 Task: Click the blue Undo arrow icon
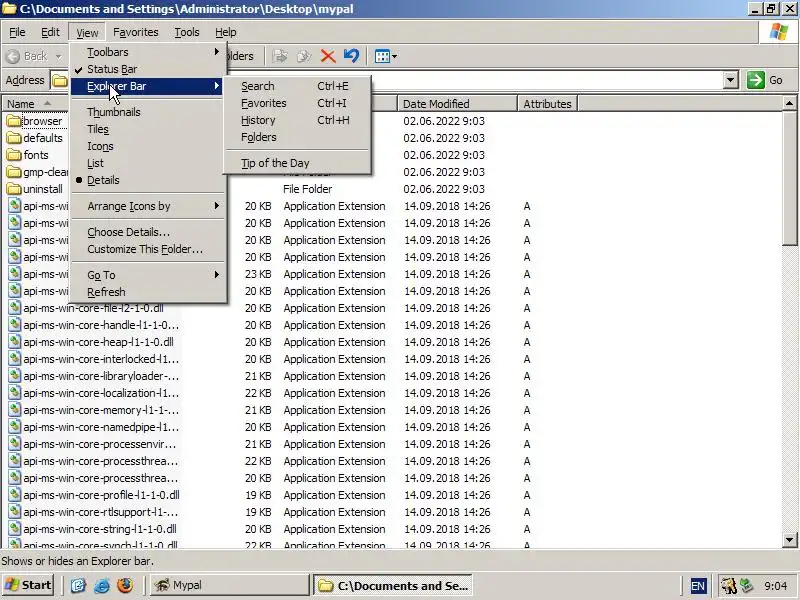coord(351,56)
